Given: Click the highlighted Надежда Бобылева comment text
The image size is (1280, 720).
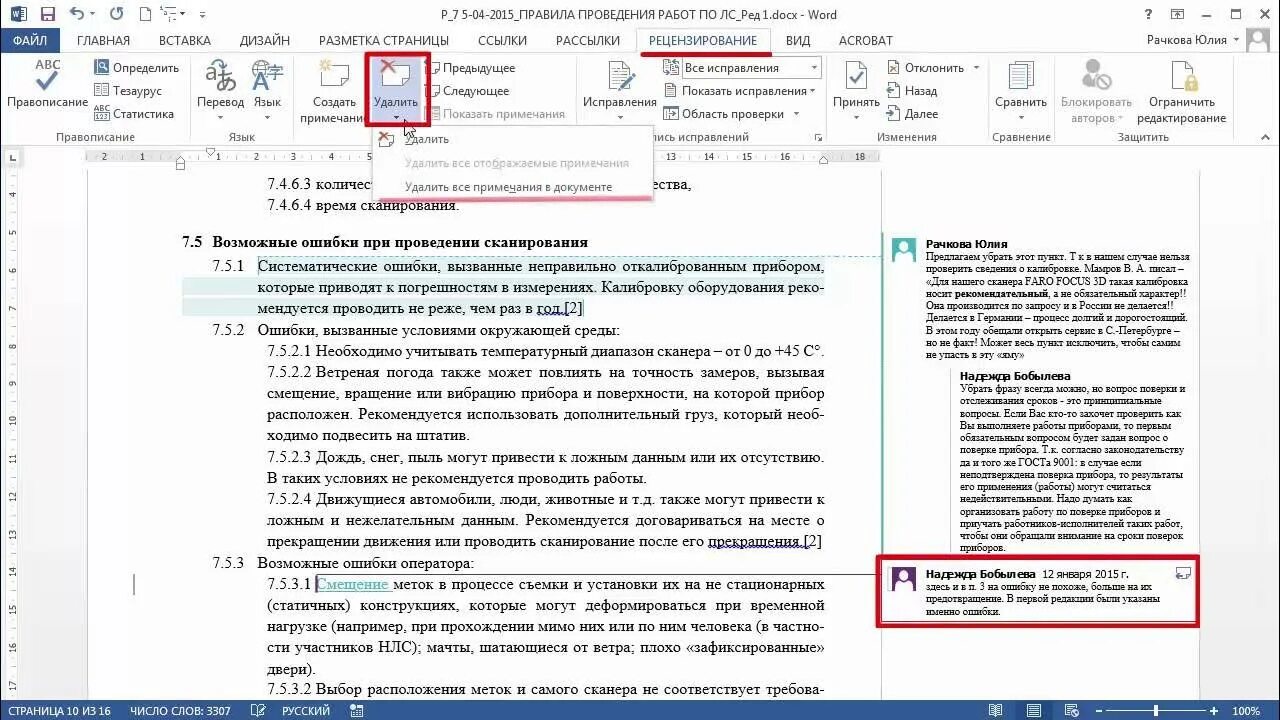Looking at the screenshot, I should (x=1043, y=599).
